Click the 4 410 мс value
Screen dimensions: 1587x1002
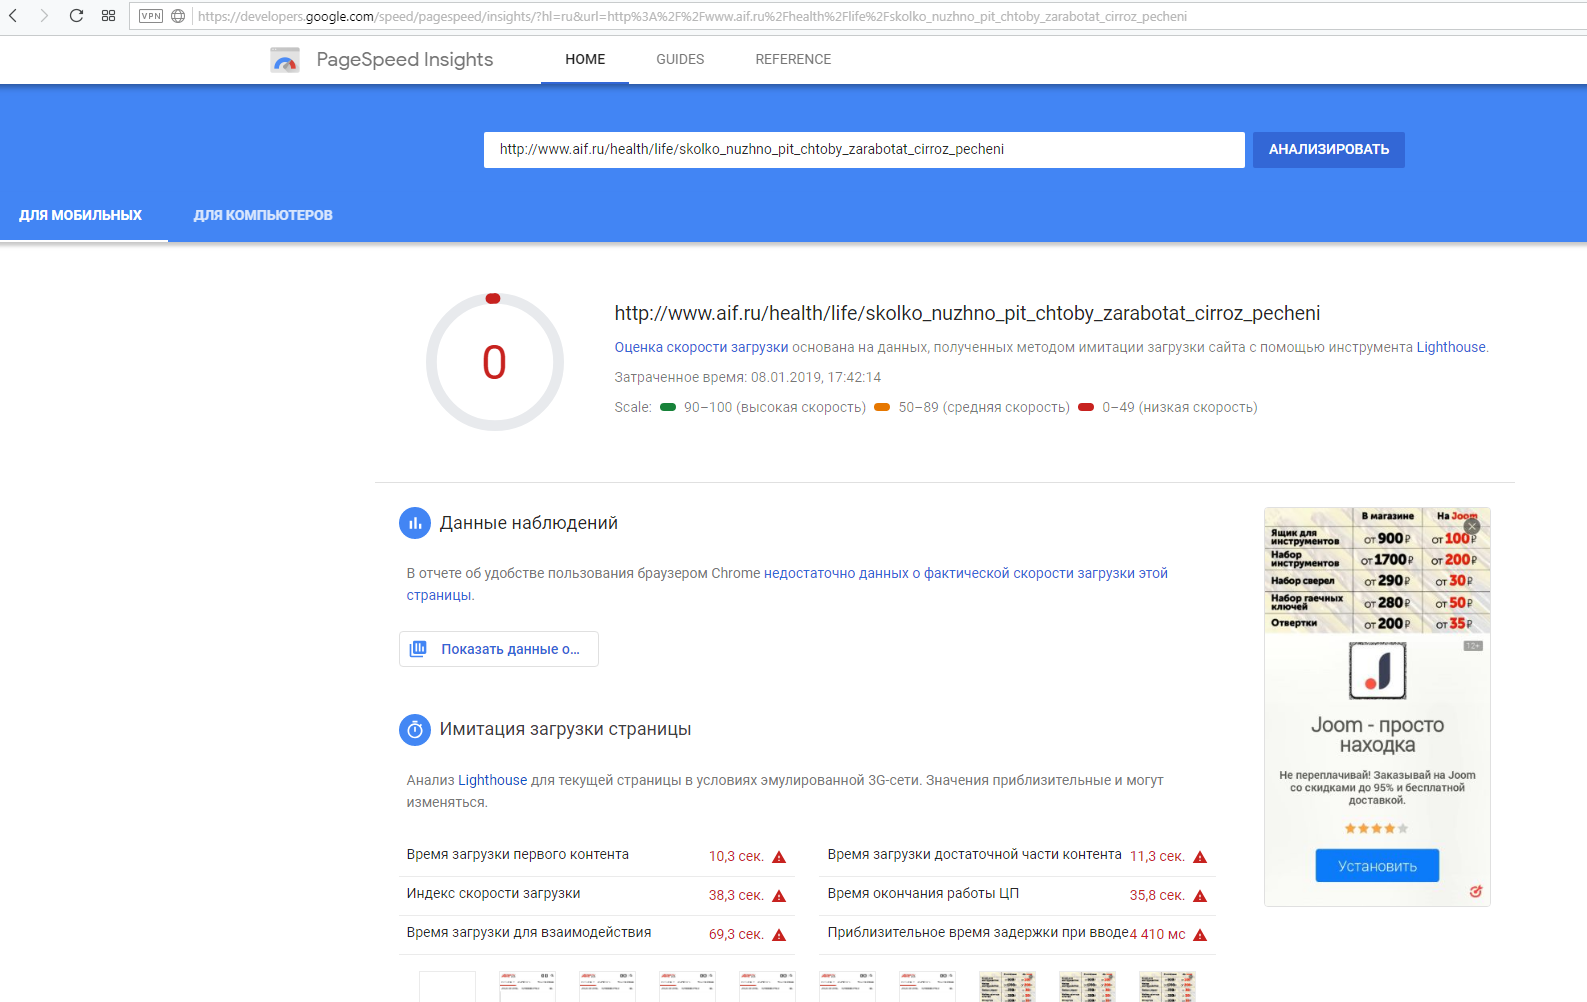point(1158,935)
